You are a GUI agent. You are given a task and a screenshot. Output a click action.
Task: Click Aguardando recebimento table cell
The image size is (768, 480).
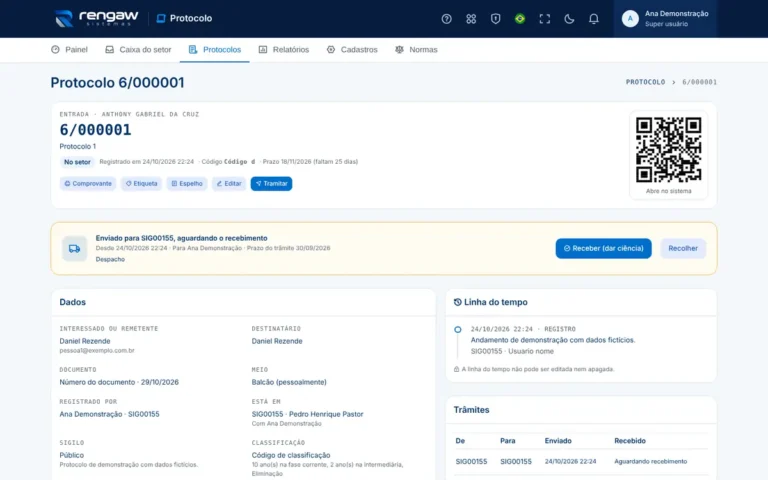650,461
